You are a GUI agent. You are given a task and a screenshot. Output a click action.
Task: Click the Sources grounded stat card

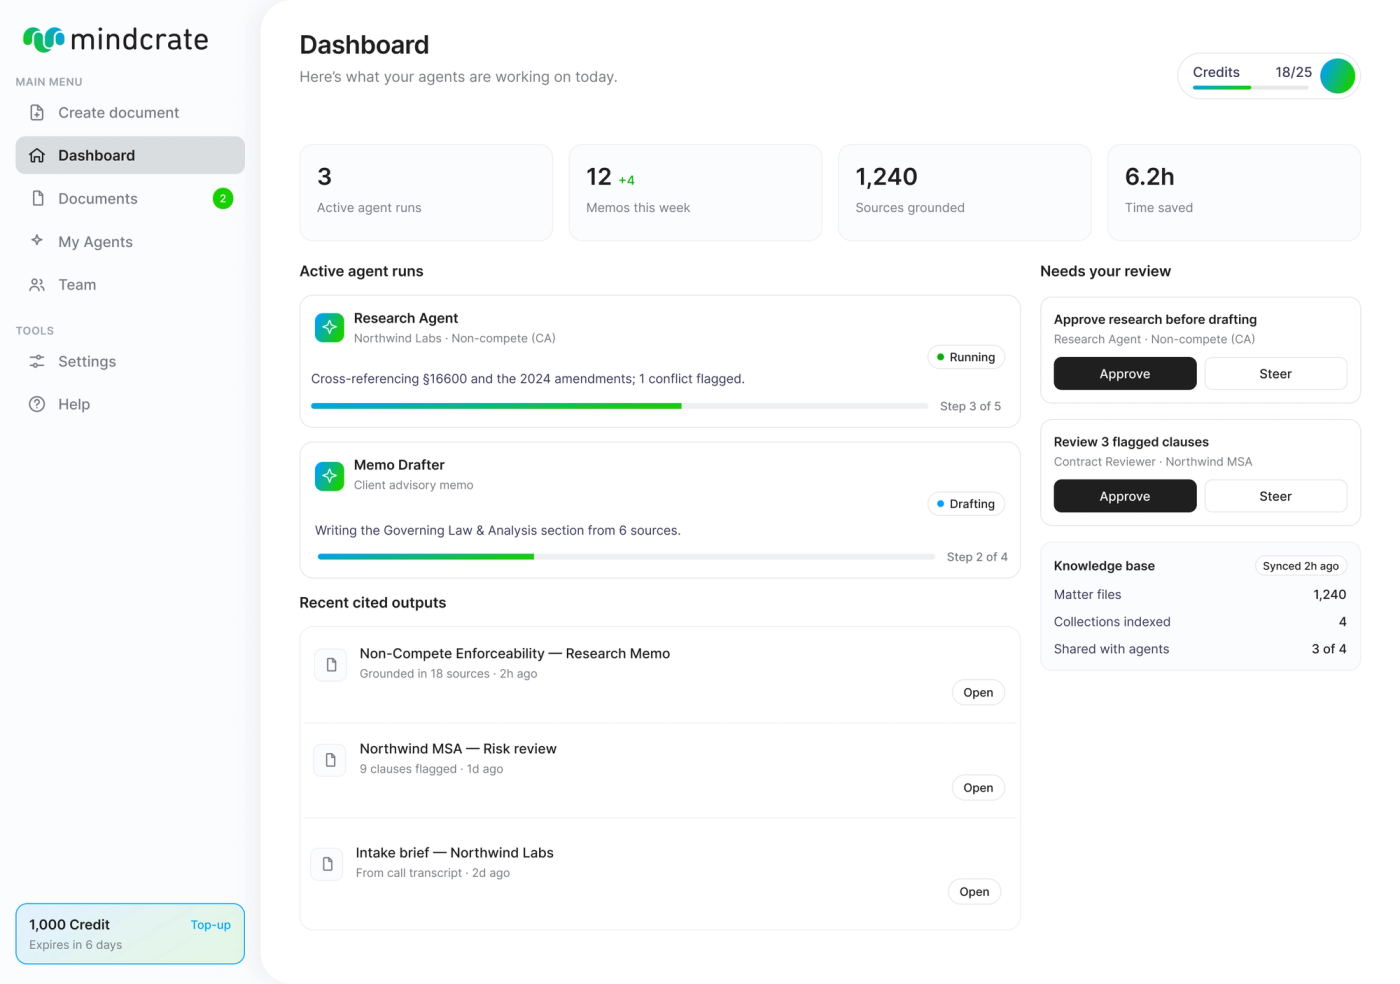964,193
